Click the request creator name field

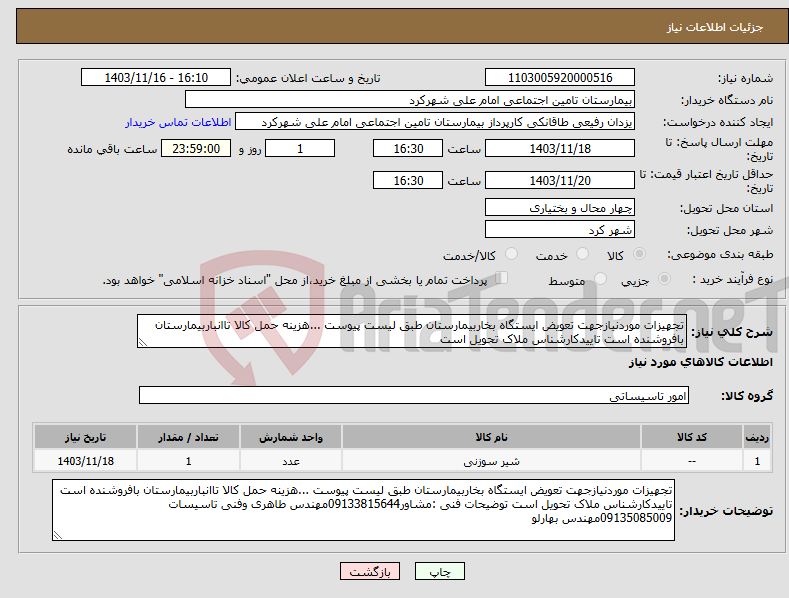[x=435, y=122]
